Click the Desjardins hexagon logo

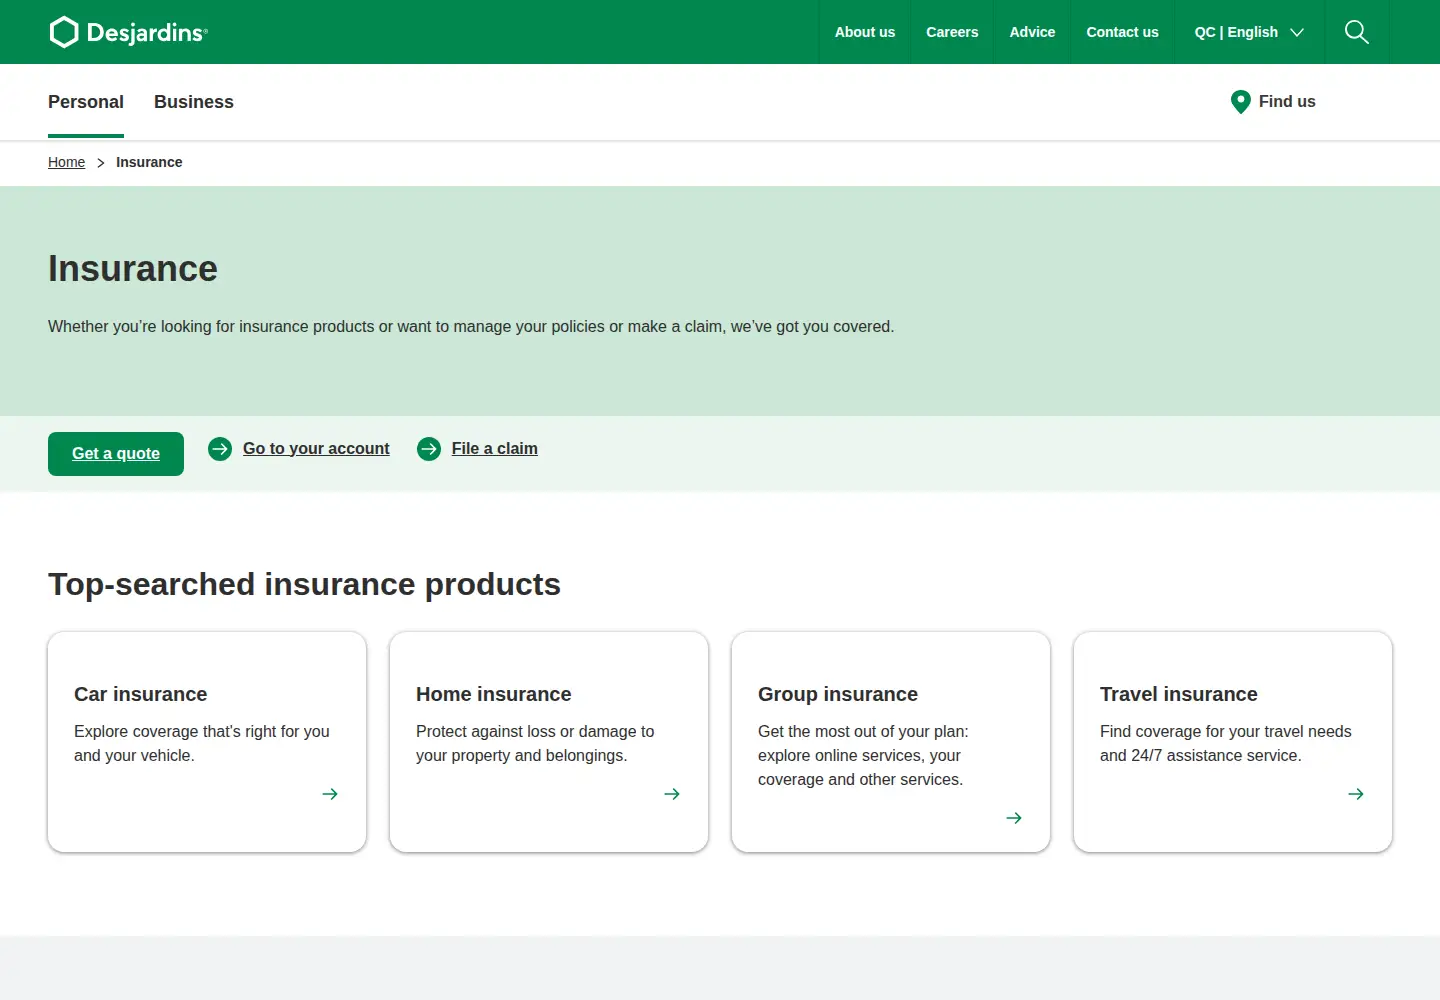pos(64,32)
